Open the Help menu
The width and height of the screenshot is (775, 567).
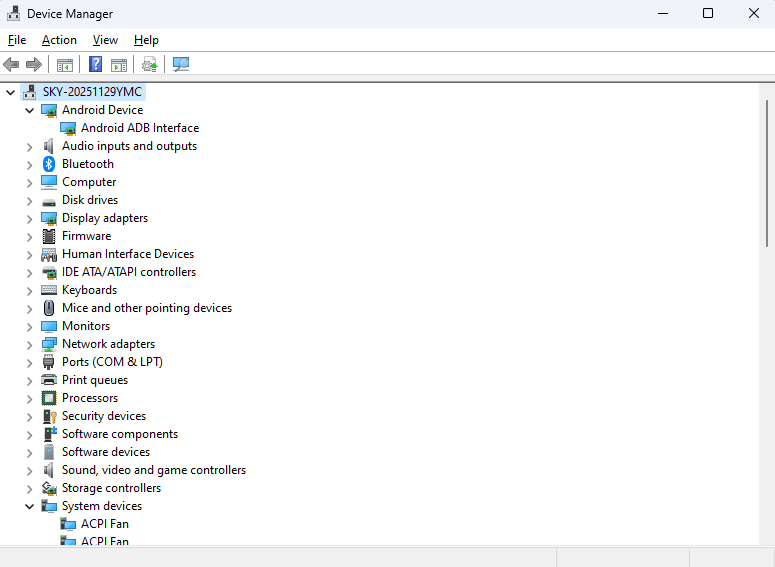click(x=146, y=40)
